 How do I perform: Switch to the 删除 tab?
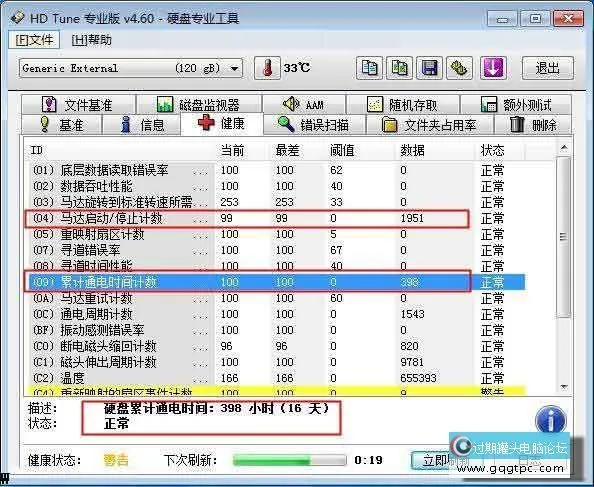coord(533,124)
